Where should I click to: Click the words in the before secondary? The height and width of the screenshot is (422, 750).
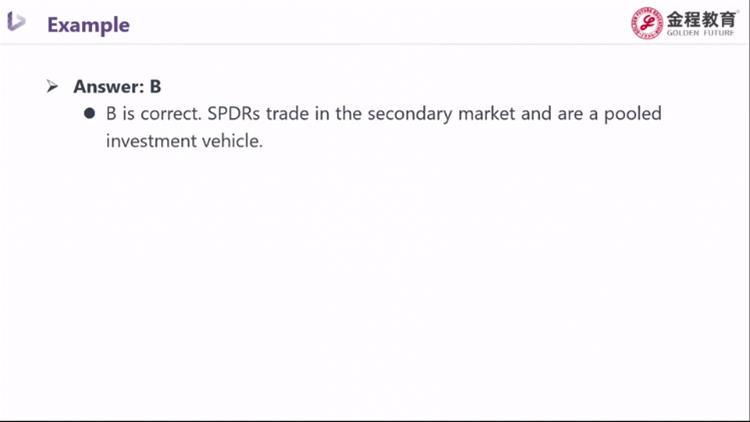tap(338, 114)
